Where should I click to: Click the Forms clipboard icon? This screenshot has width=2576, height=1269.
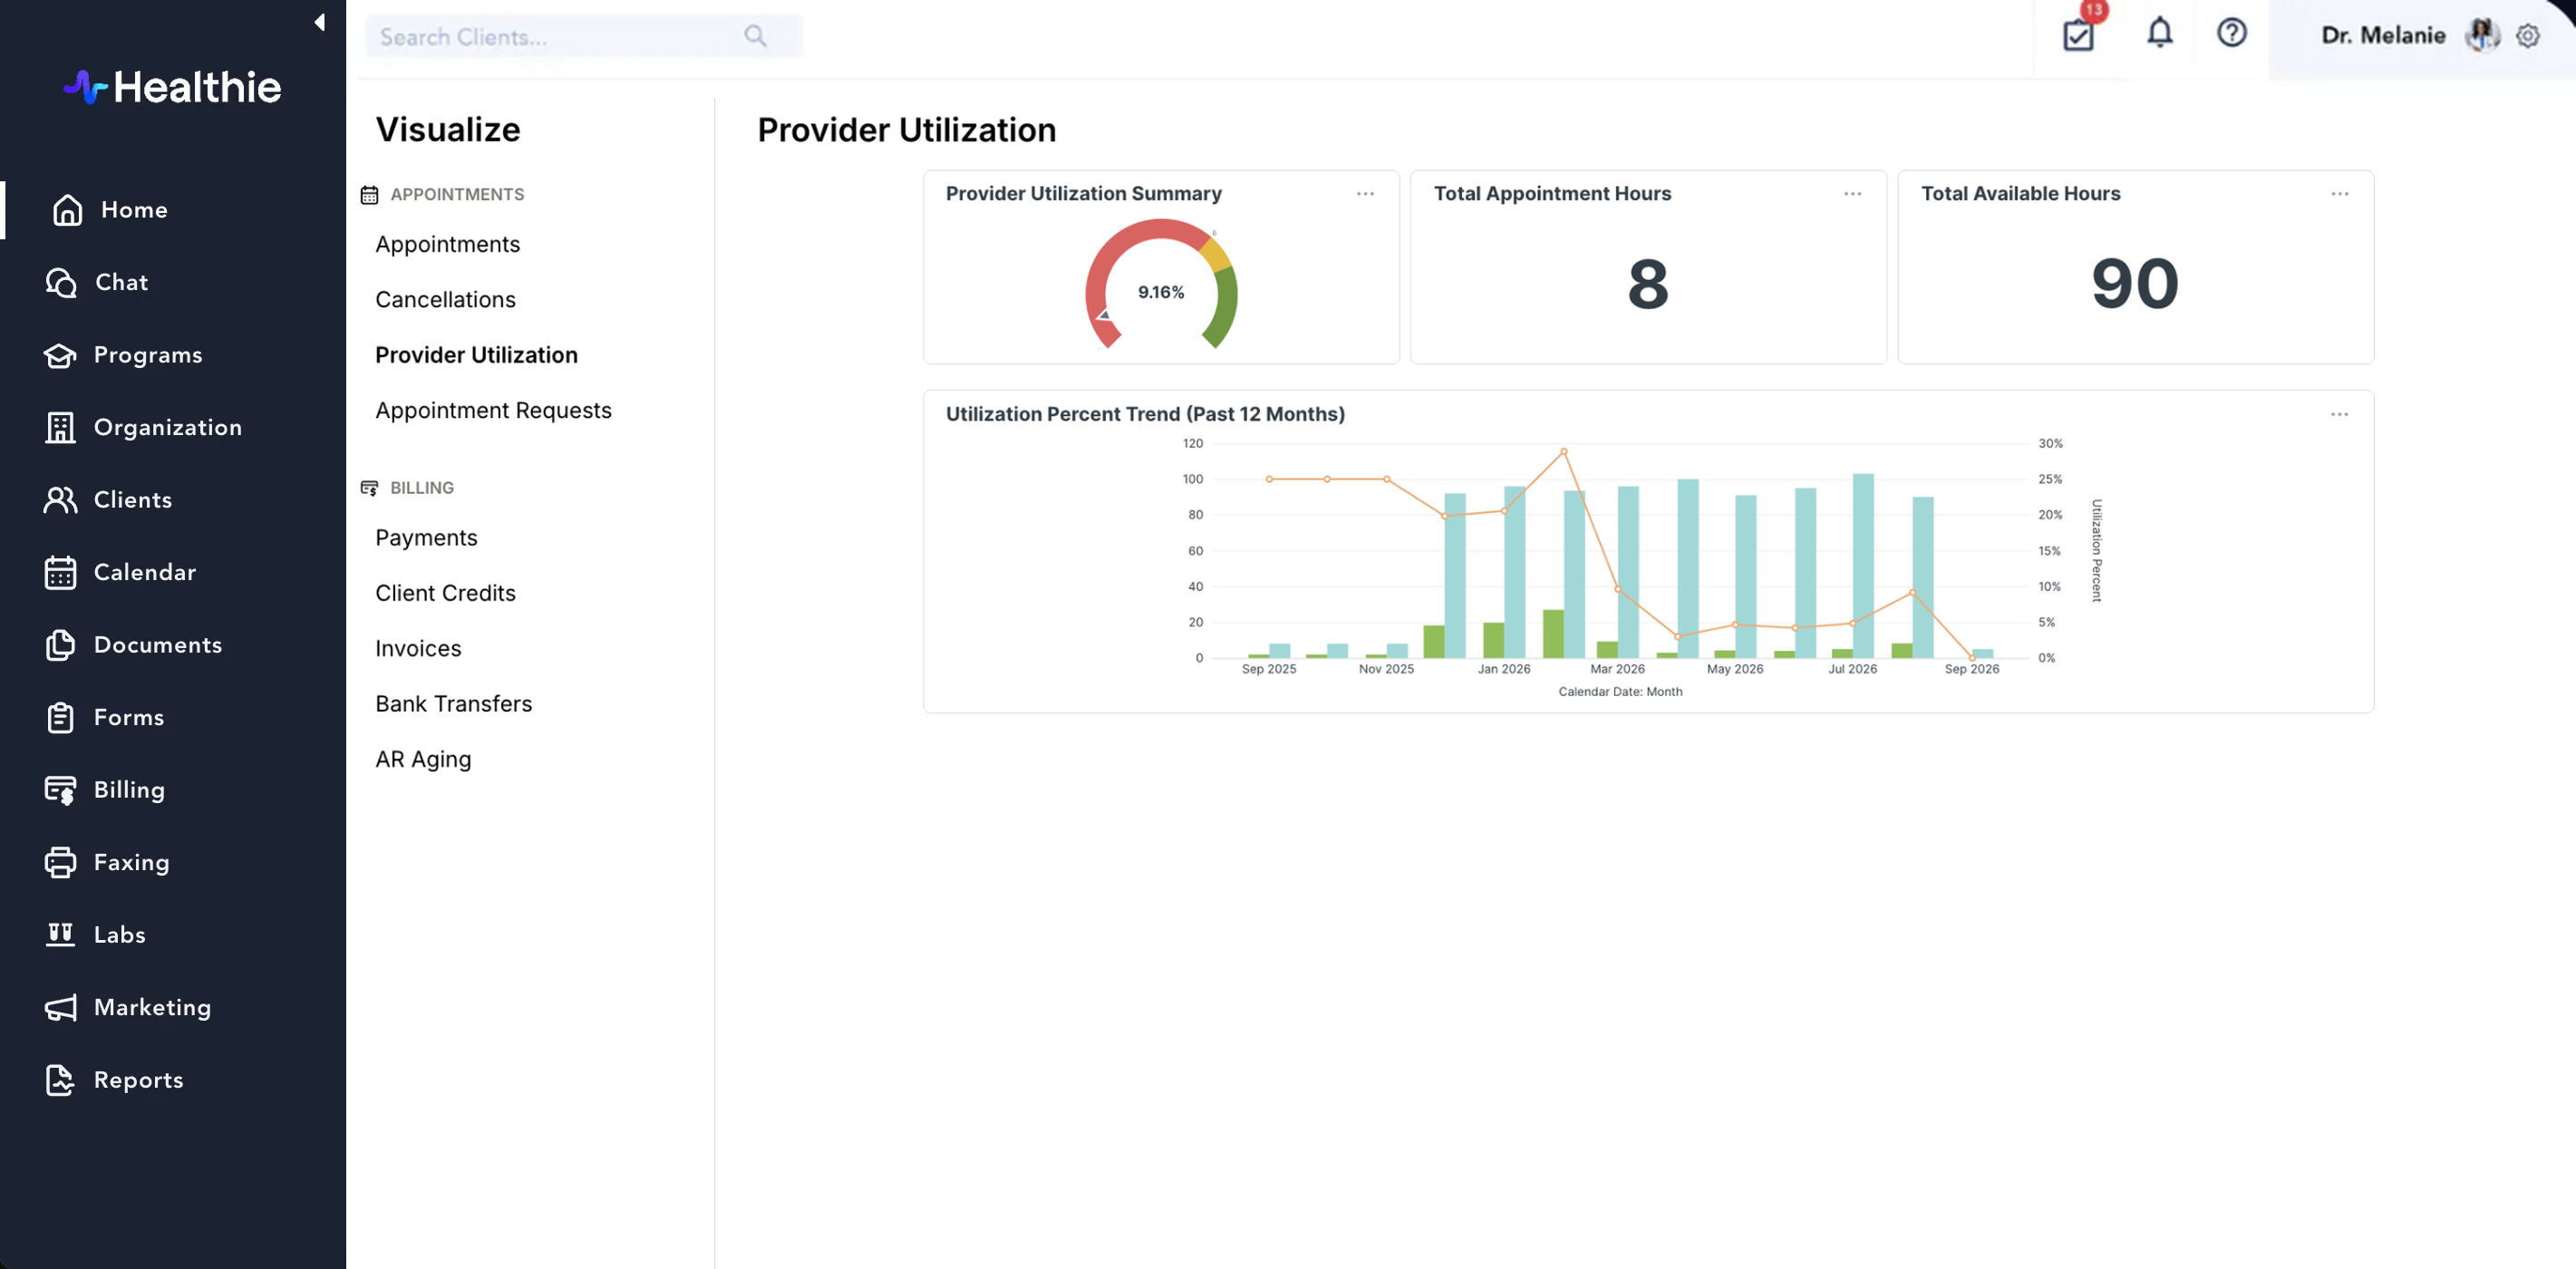point(60,717)
